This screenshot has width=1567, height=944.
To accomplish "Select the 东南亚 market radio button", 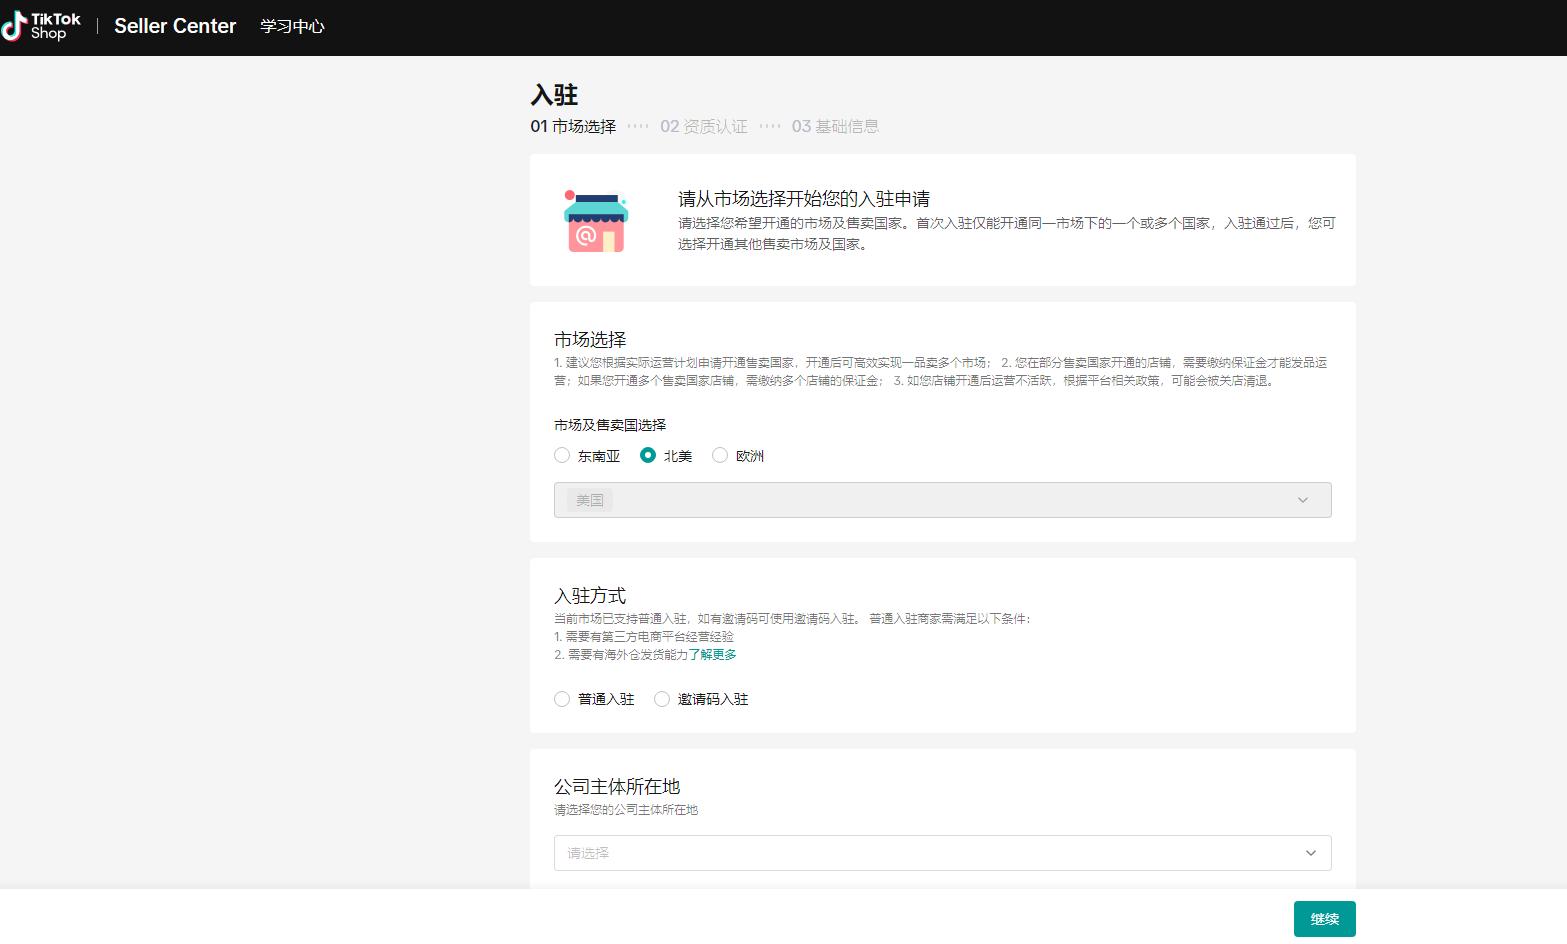I will tap(562, 455).
